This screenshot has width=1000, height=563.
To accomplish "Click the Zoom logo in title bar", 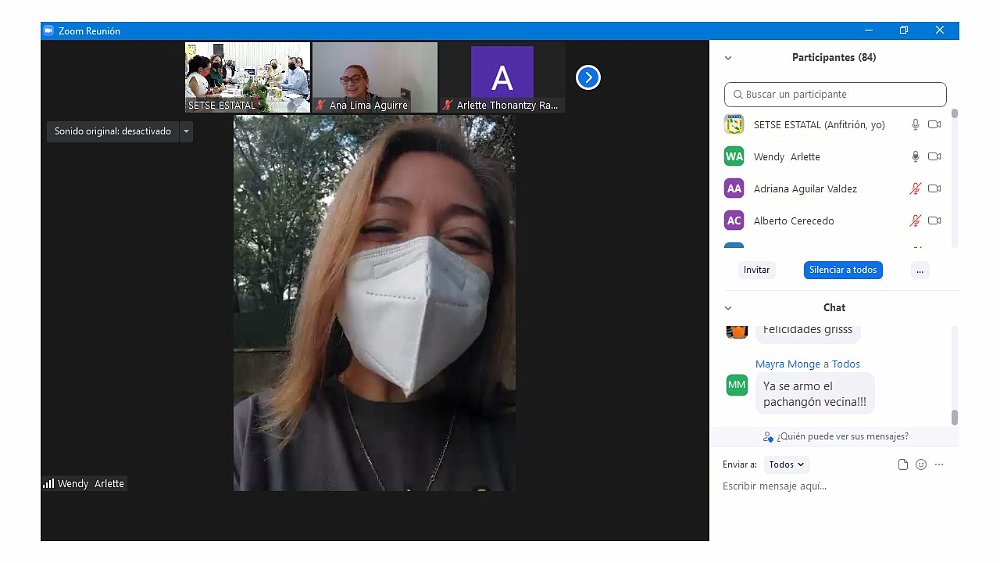I will click(x=48, y=31).
